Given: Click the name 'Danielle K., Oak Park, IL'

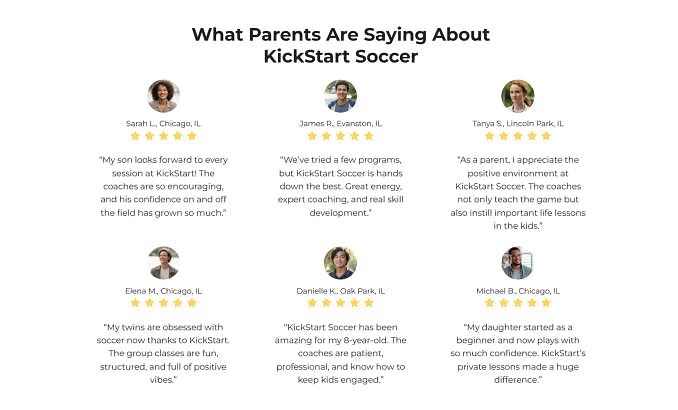Looking at the screenshot, I should pyautogui.click(x=340, y=290).
